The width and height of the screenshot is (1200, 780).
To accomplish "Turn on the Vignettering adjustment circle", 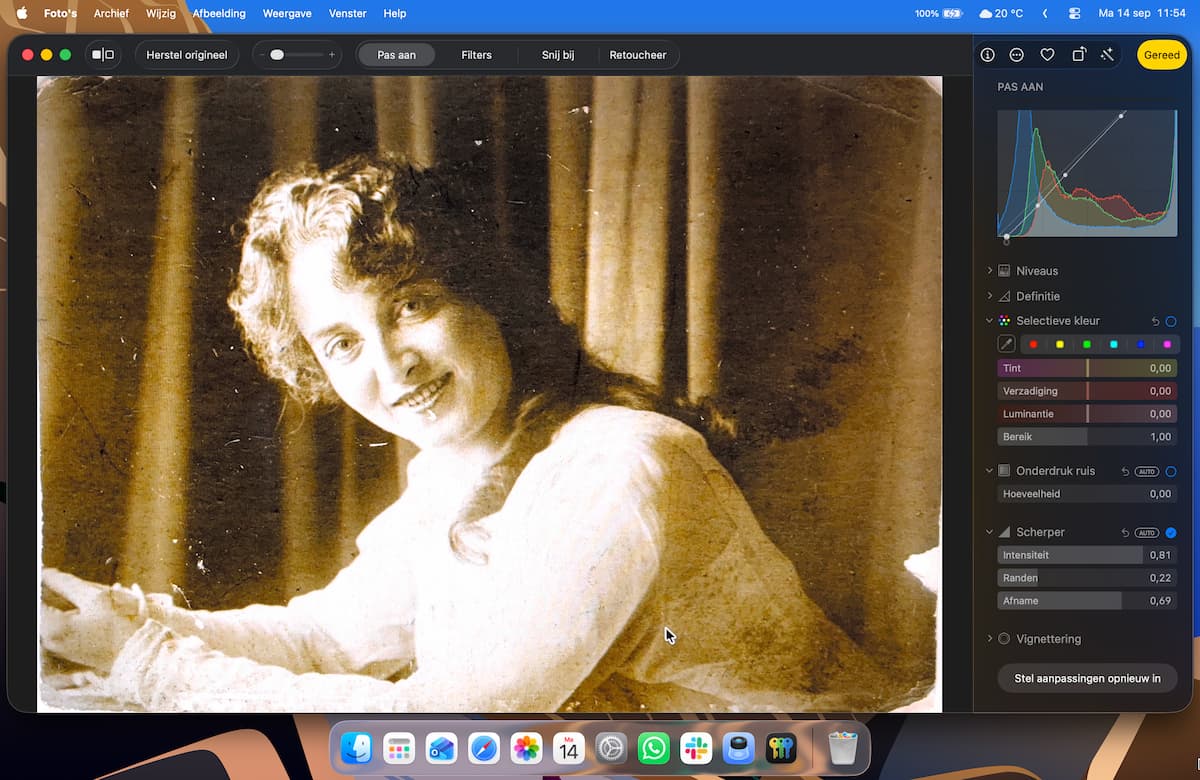I will coord(1004,638).
